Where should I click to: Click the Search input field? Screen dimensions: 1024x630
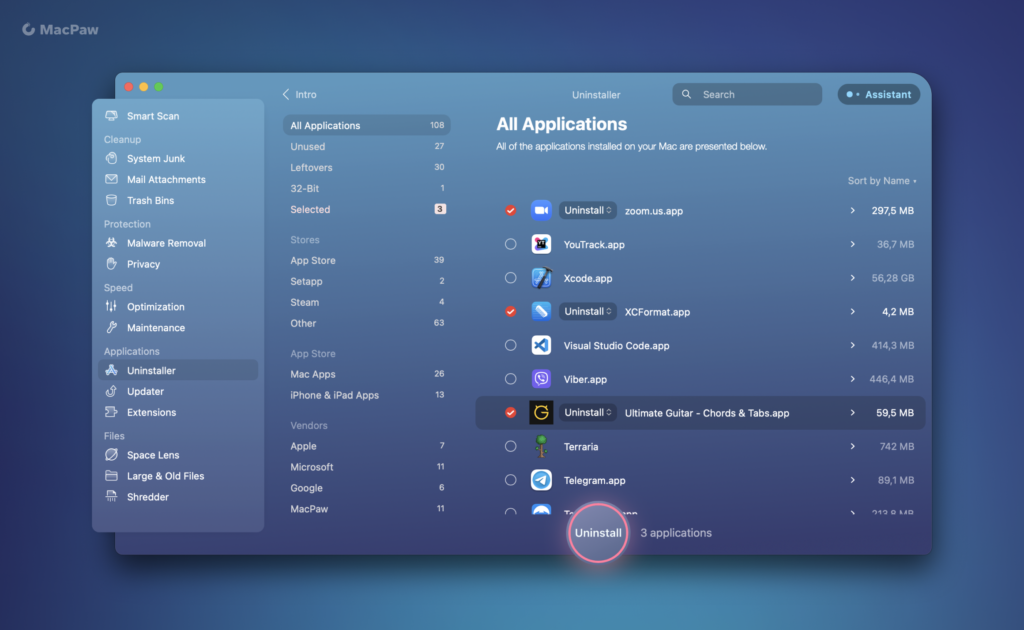point(747,94)
